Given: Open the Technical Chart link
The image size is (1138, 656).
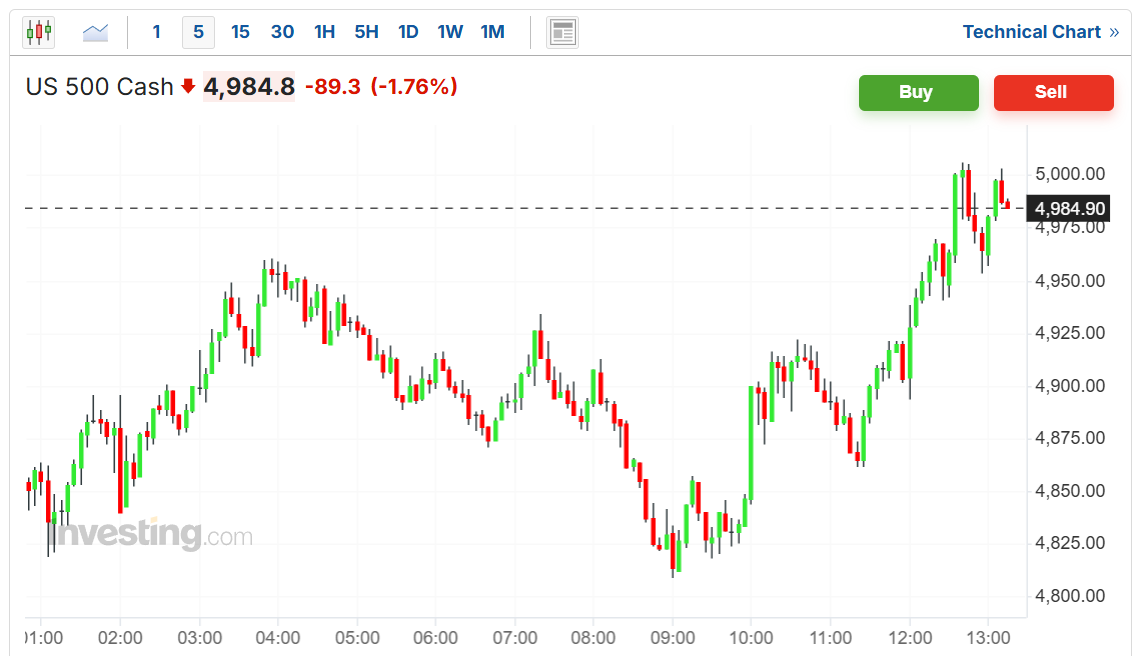Looking at the screenshot, I should click(1031, 32).
